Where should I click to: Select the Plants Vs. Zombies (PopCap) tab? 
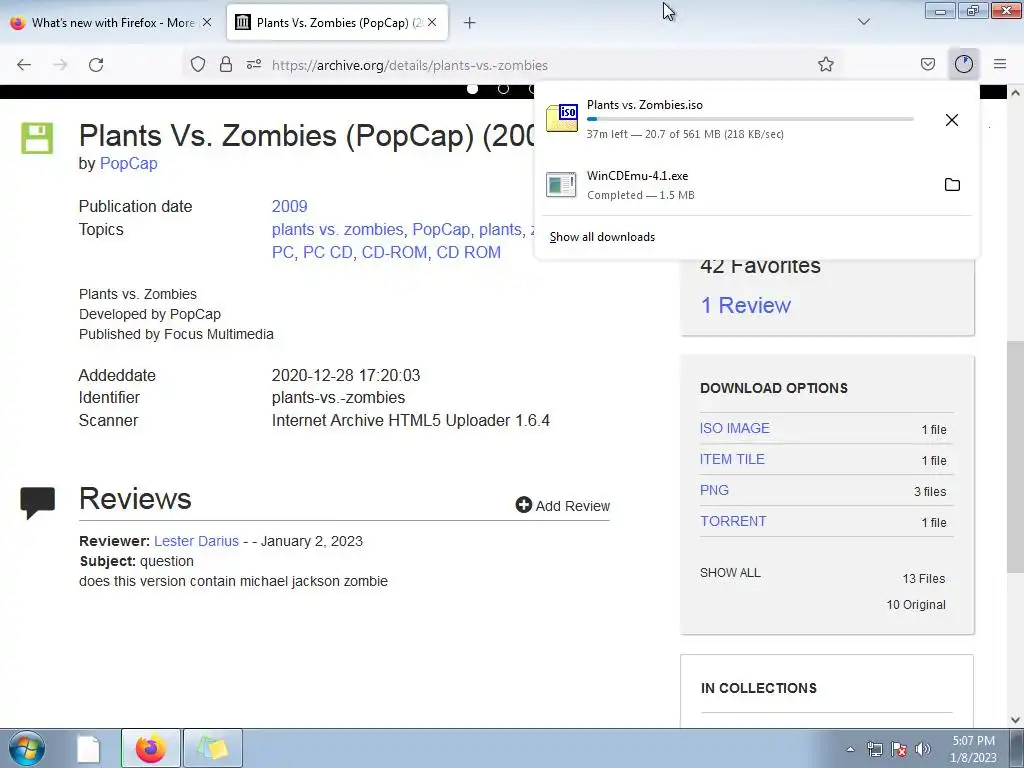tap(338, 22)
